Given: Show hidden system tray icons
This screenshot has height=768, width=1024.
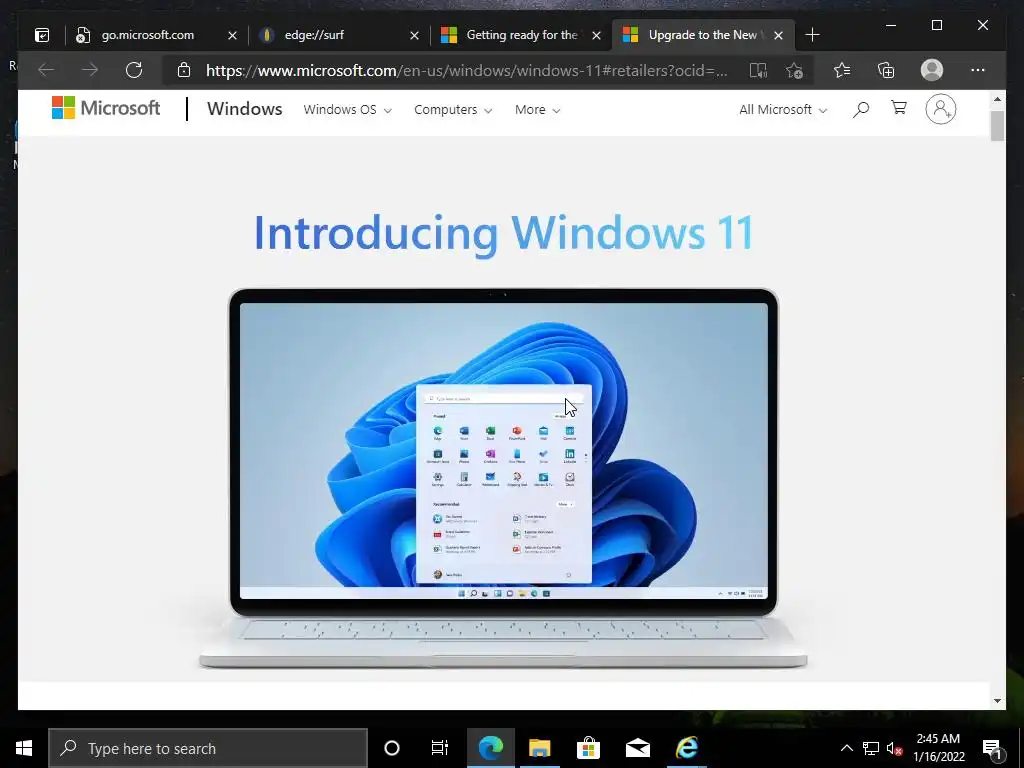Looking at the screenshot, I should (x=846, y=748).
